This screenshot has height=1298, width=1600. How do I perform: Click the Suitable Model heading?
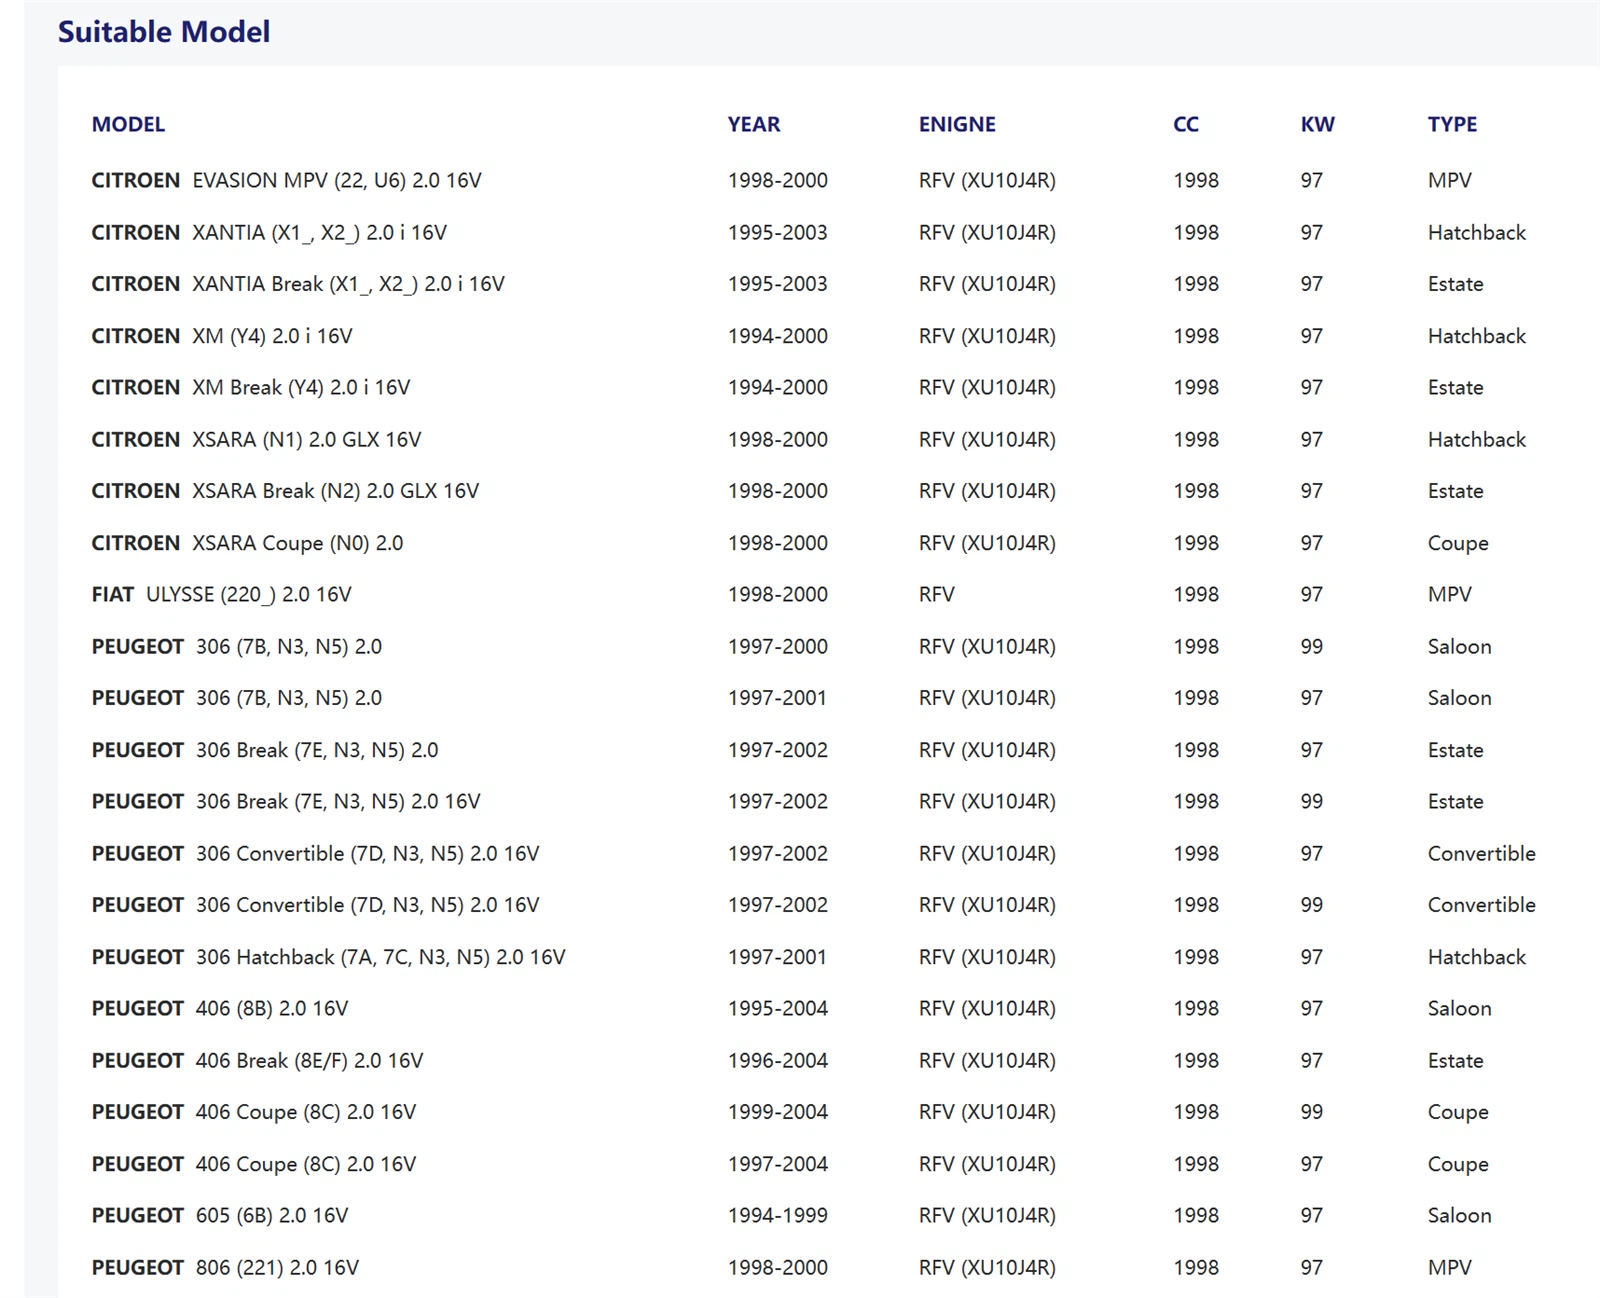pyautogui.click(x=164, y=32)
